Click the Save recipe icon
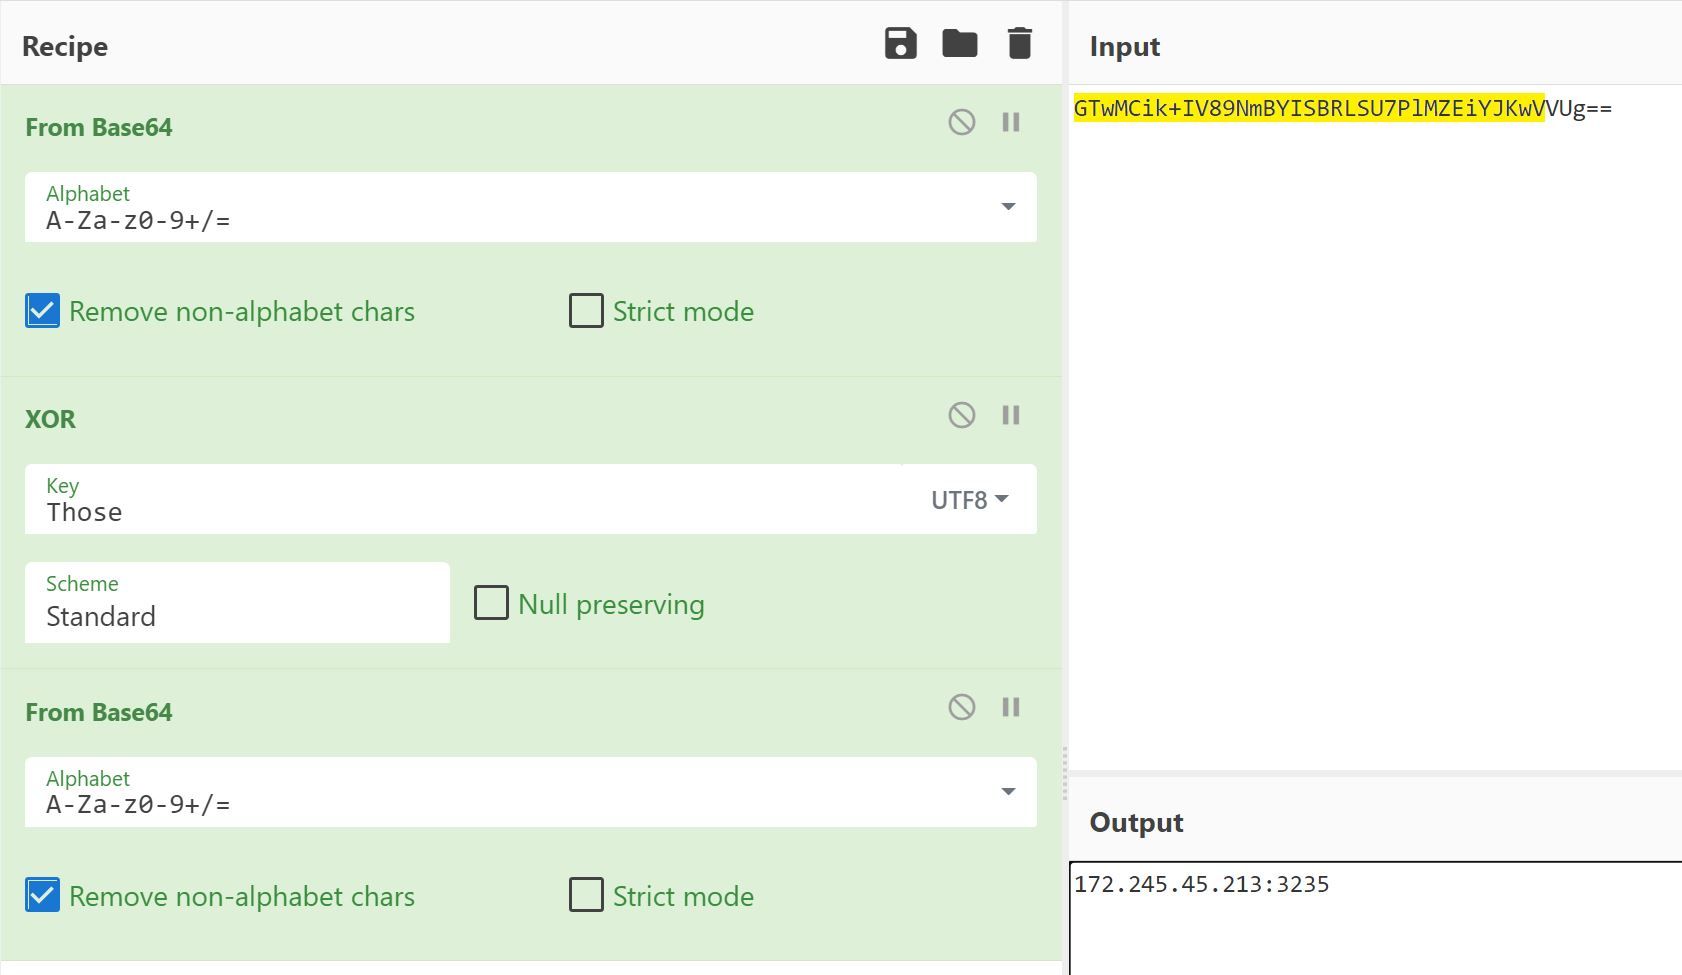The height and width of the screenshot is (975, 1682). 900,44
